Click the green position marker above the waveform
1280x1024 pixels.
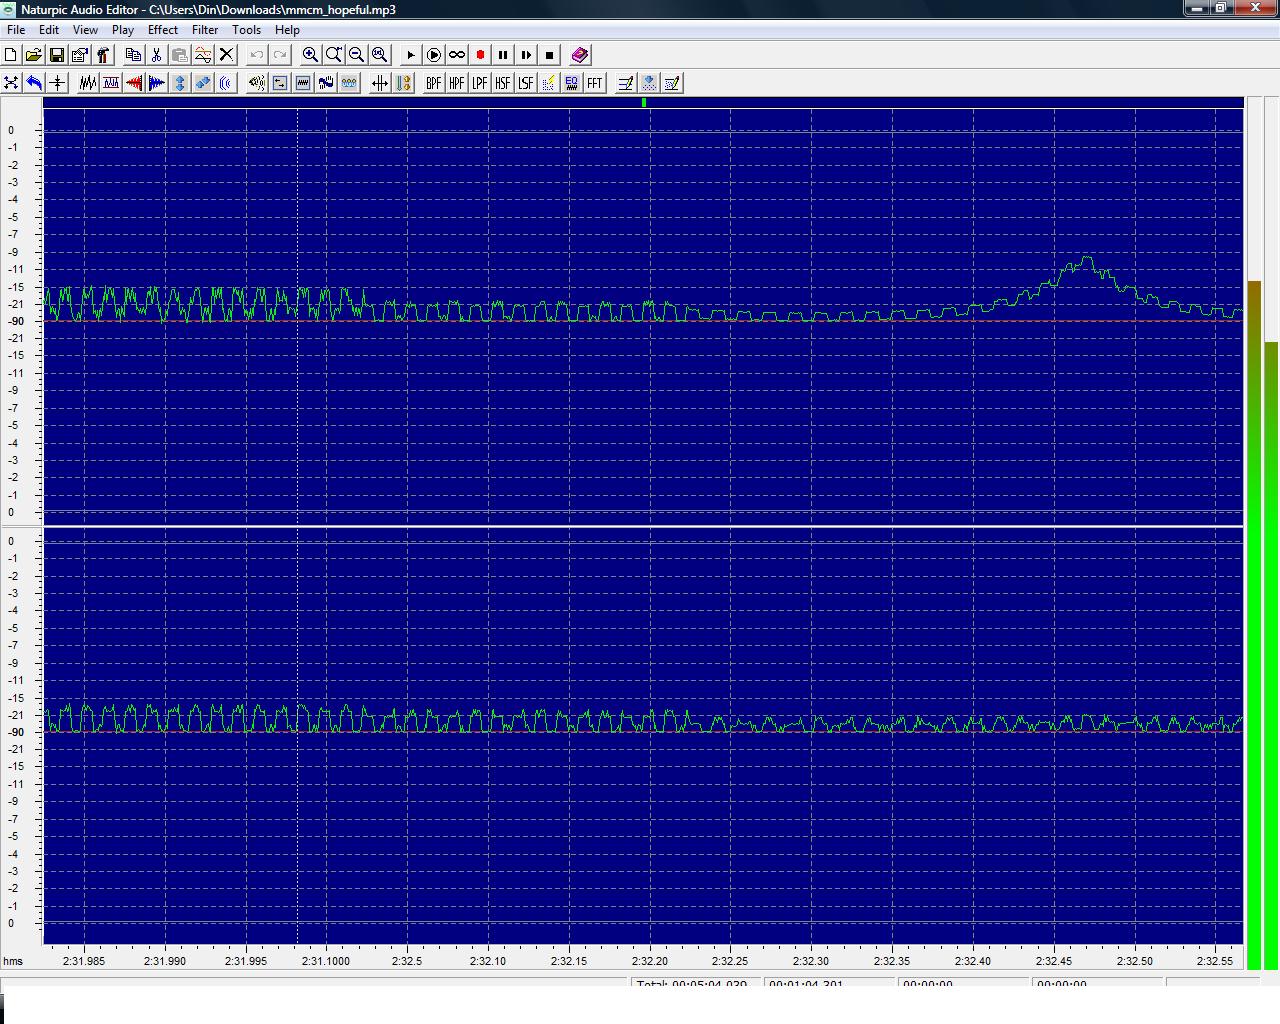(644, 102)
